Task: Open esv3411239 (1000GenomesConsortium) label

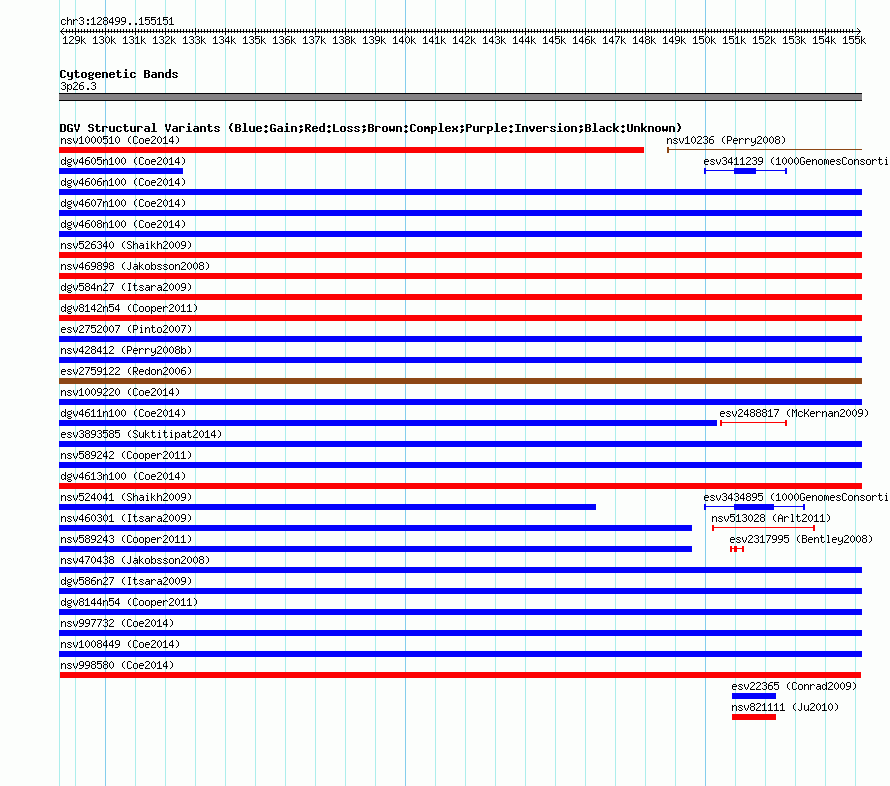Action: coord(796,161)
